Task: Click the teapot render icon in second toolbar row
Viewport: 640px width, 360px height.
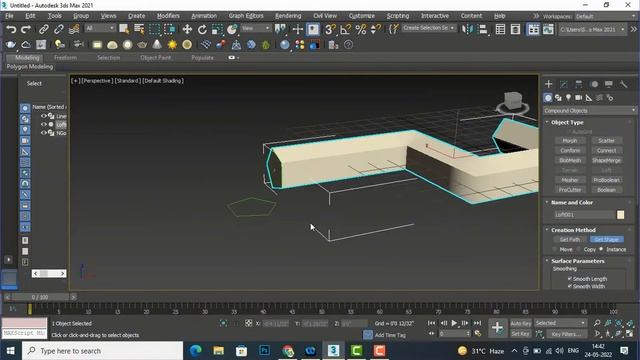Action: click(x=11, y=44)
